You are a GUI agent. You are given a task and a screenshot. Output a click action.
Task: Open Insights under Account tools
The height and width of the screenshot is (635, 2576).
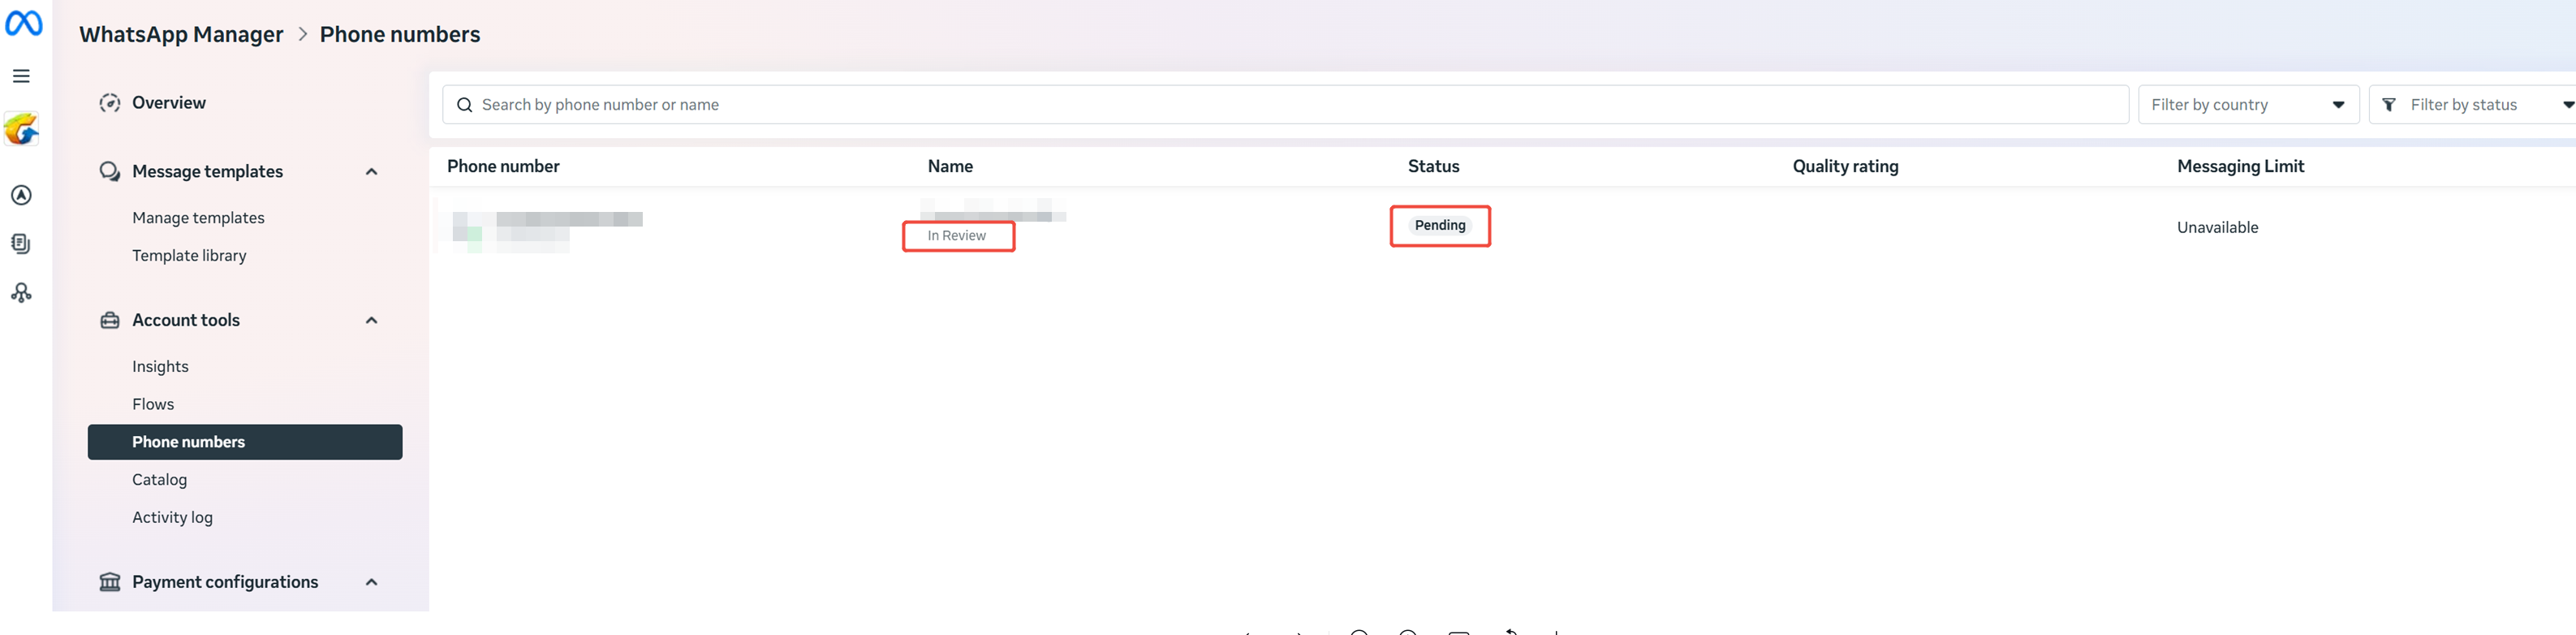tap(160, 367)
